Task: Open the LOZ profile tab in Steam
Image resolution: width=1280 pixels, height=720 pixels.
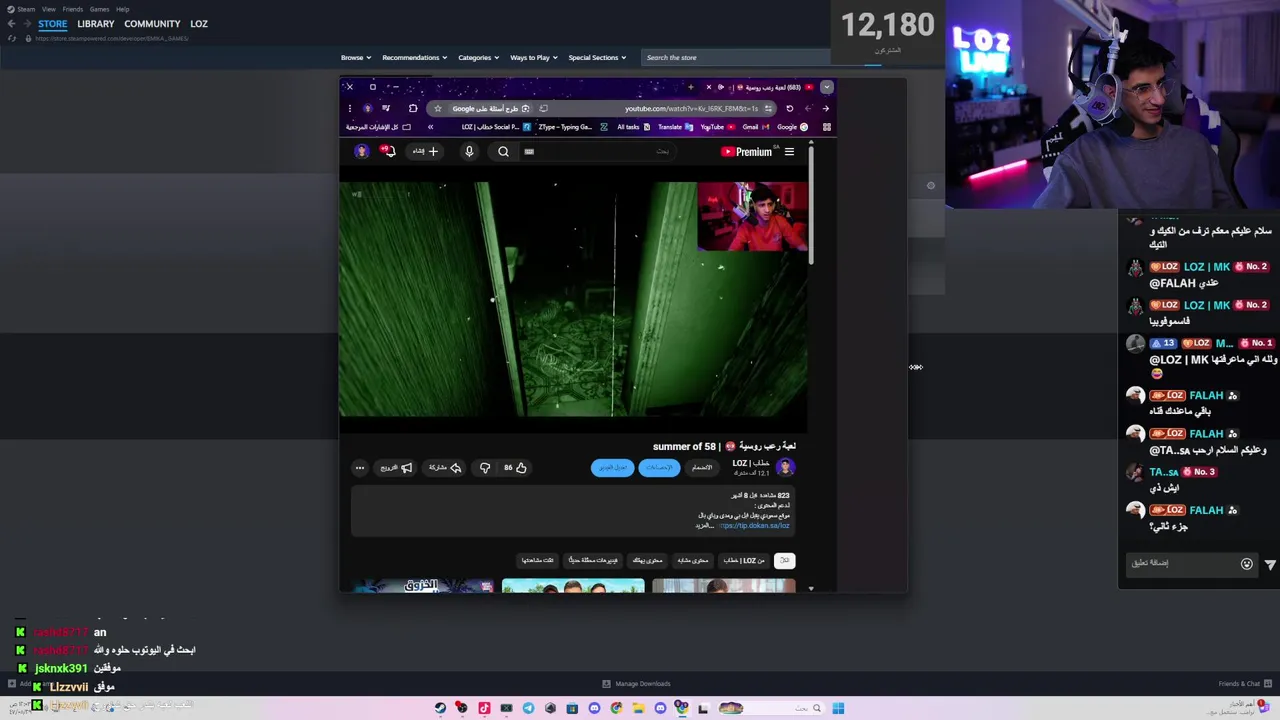Action: click(199, 24)
